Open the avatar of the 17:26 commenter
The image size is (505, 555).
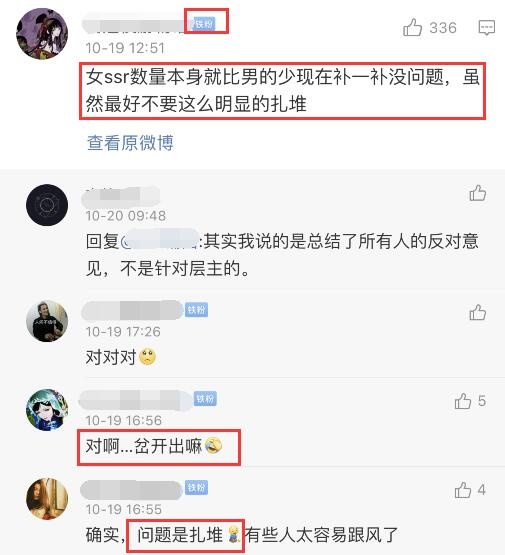[x=47, y=321]
